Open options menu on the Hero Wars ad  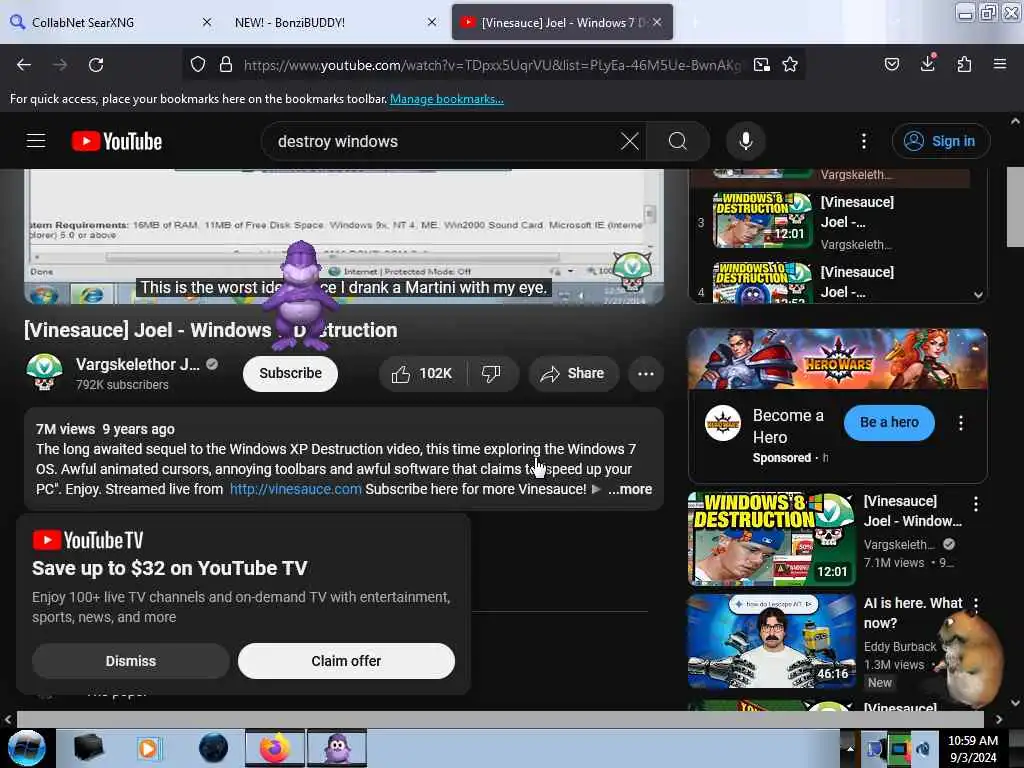(x=961, y=423)
